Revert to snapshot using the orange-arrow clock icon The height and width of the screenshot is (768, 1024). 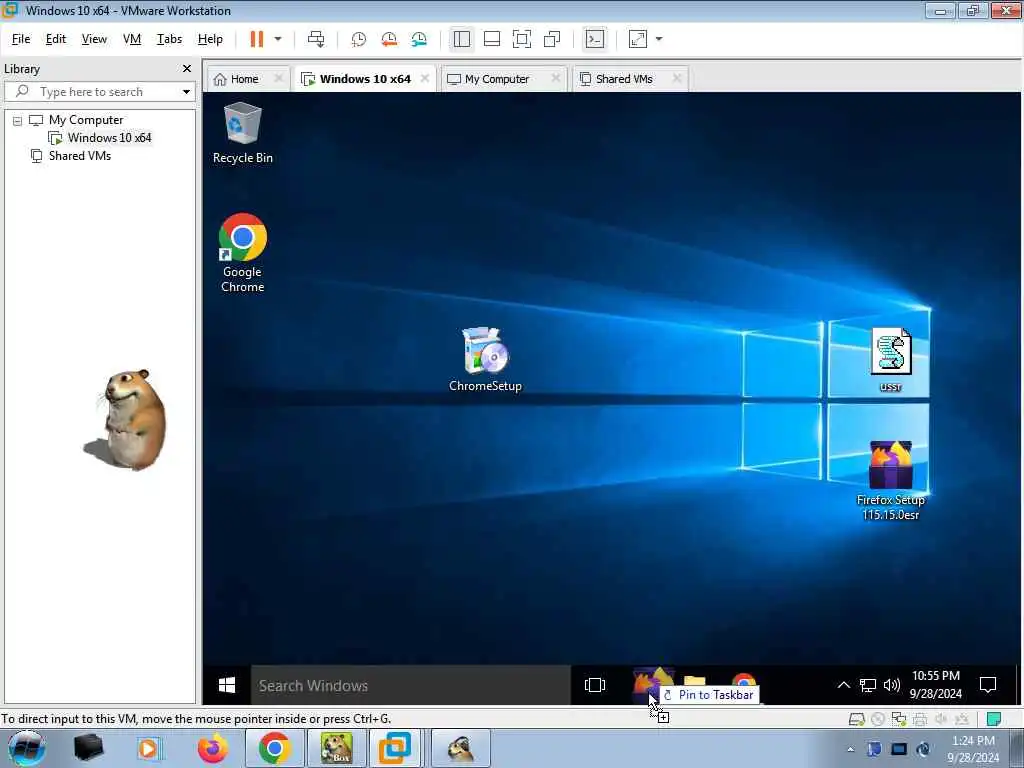coord(389,39)
